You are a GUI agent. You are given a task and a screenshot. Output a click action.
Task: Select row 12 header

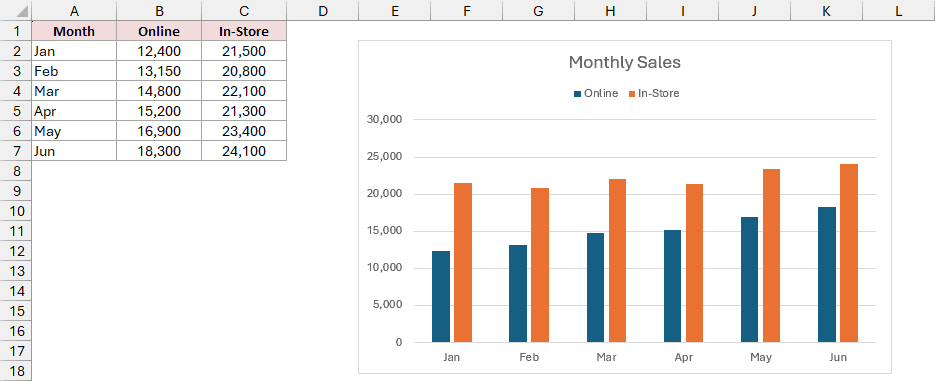coord(16,251)
